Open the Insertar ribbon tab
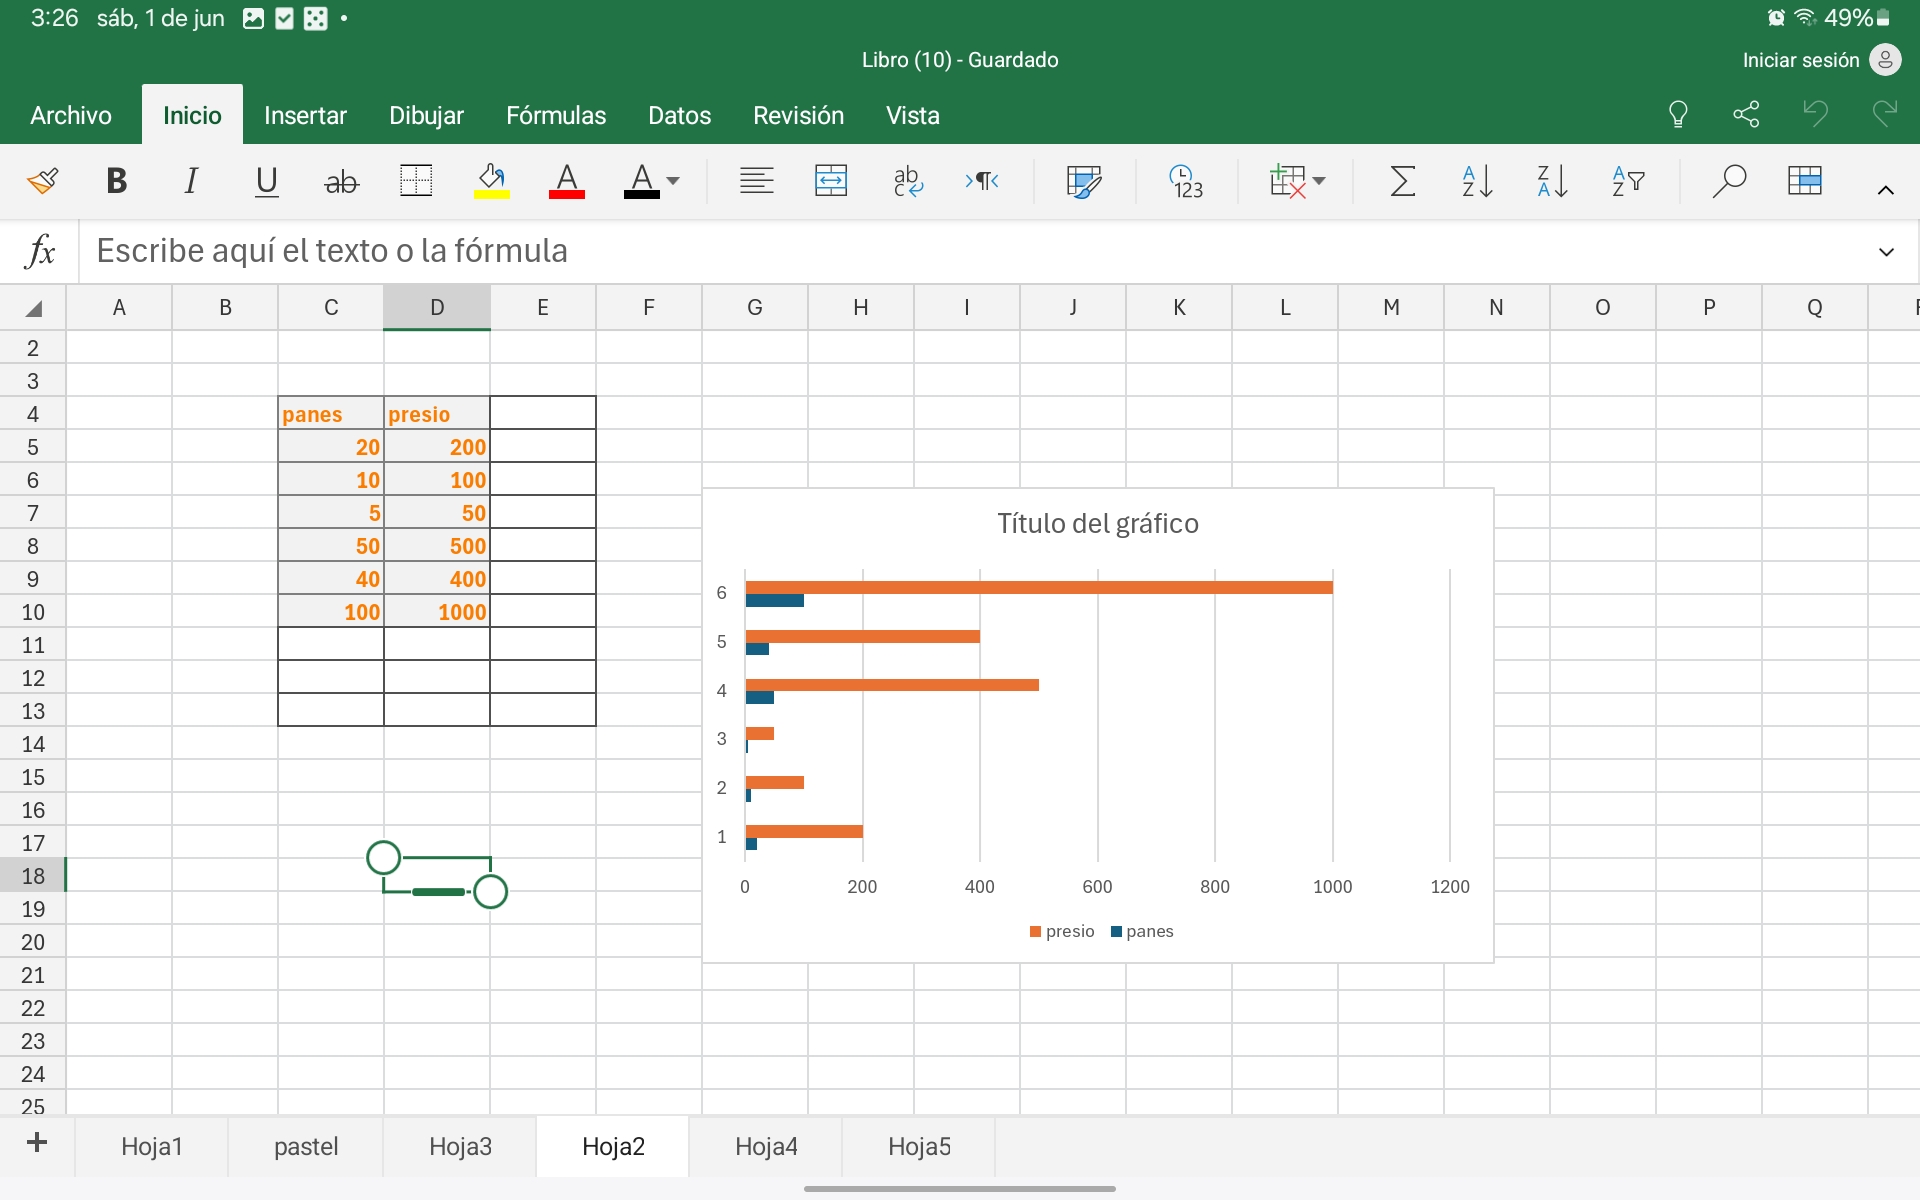This screenshot has width=1920, height=1200. point(305,115)
